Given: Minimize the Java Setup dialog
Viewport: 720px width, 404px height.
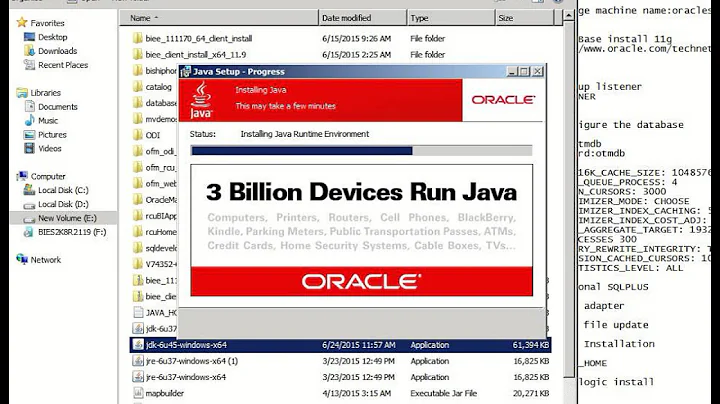Looking at the screenshot, I should pyautogui.click(x=512, y=72).
